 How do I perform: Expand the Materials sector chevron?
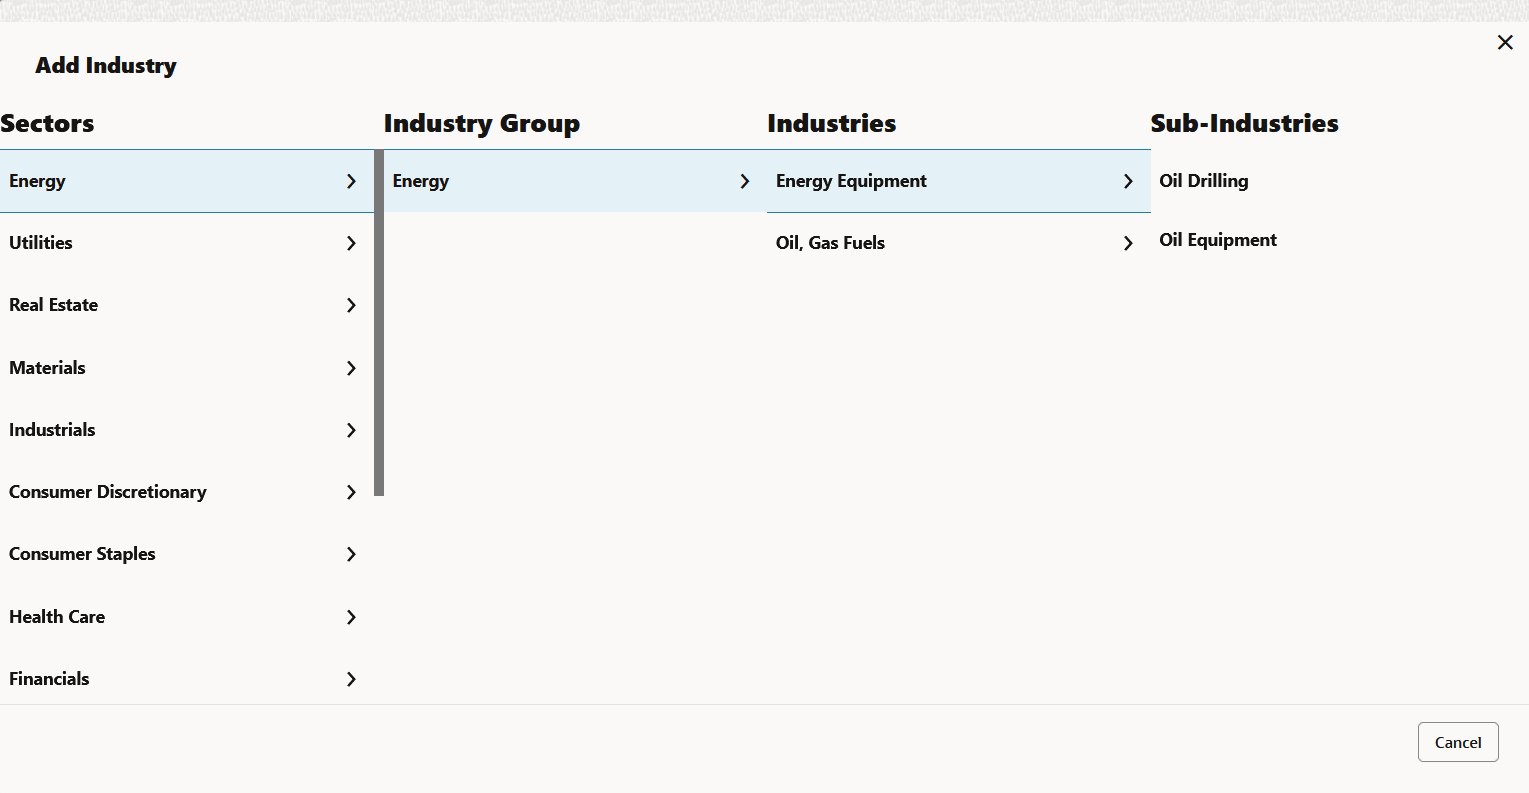point(351,368)
